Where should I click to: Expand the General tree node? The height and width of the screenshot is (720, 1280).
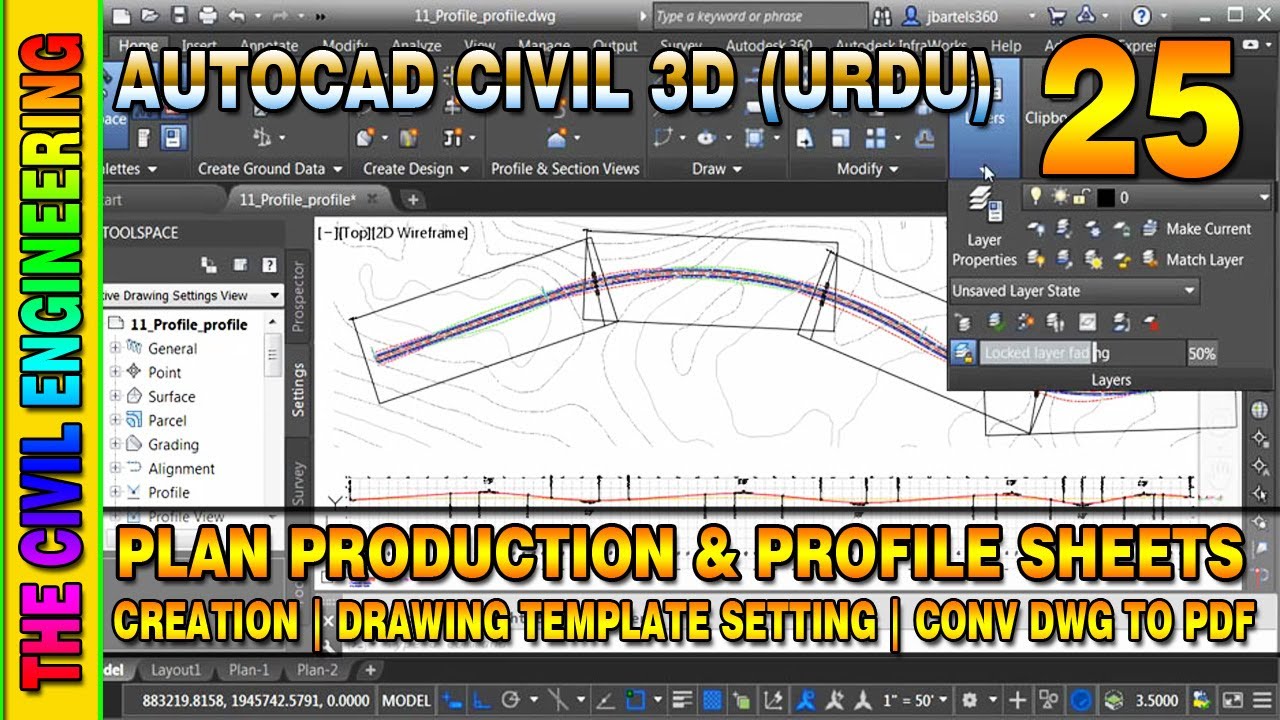click(x=115, y=348)
